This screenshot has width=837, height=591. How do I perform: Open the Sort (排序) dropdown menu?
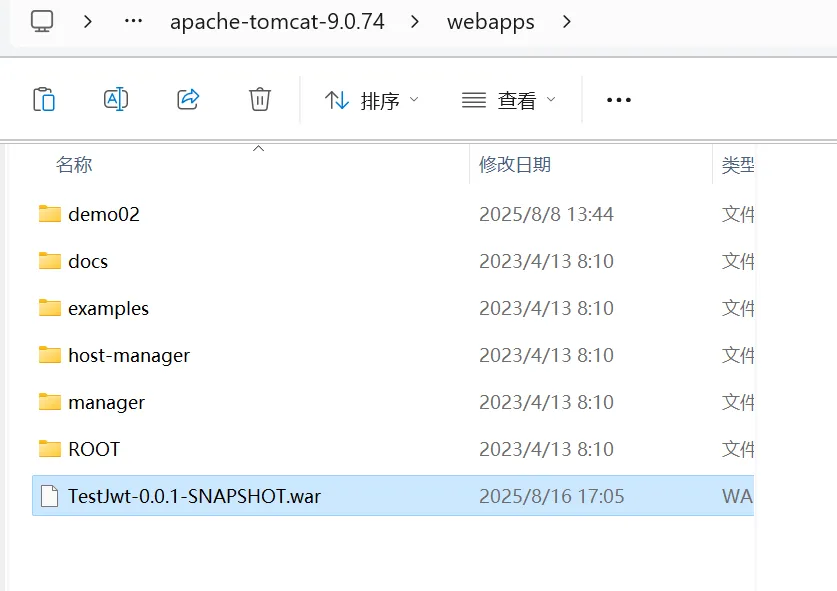pos(372,100)
